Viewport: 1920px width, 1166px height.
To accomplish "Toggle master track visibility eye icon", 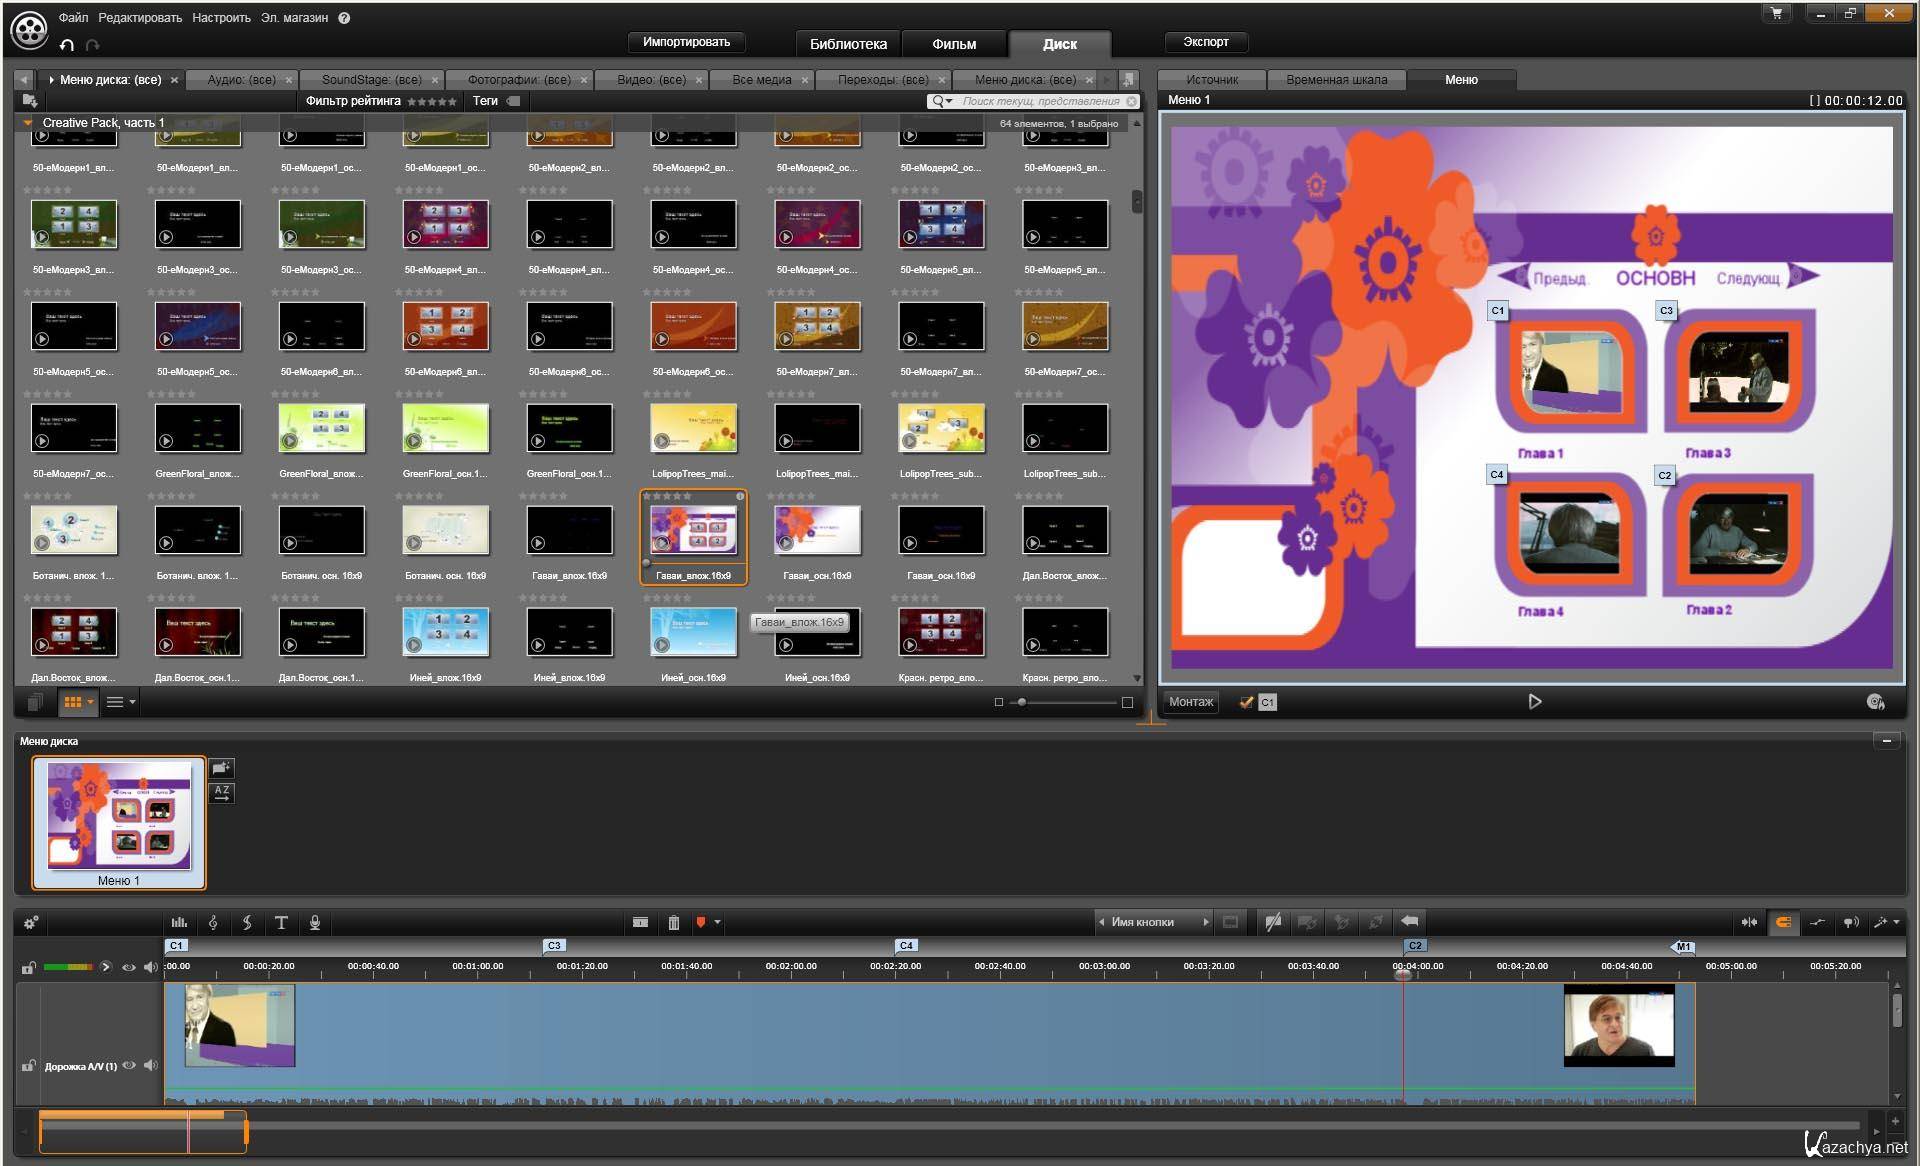I will coord(129,967).
